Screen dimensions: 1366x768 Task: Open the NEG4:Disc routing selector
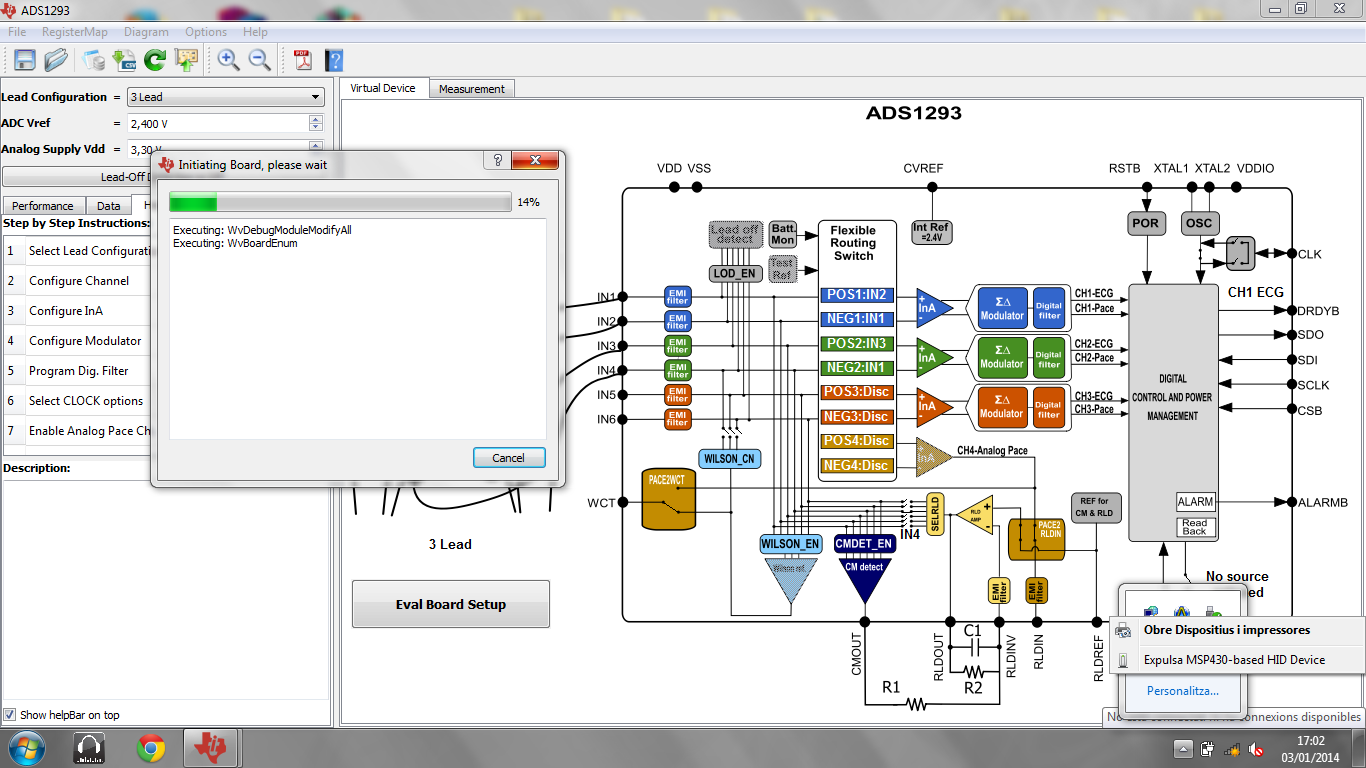855,466
